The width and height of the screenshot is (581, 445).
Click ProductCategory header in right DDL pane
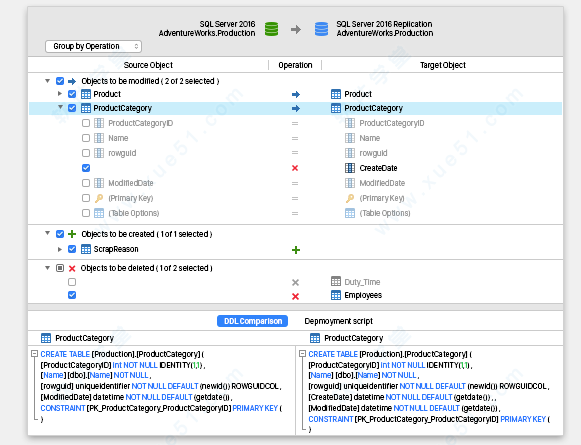click(353, 338)
